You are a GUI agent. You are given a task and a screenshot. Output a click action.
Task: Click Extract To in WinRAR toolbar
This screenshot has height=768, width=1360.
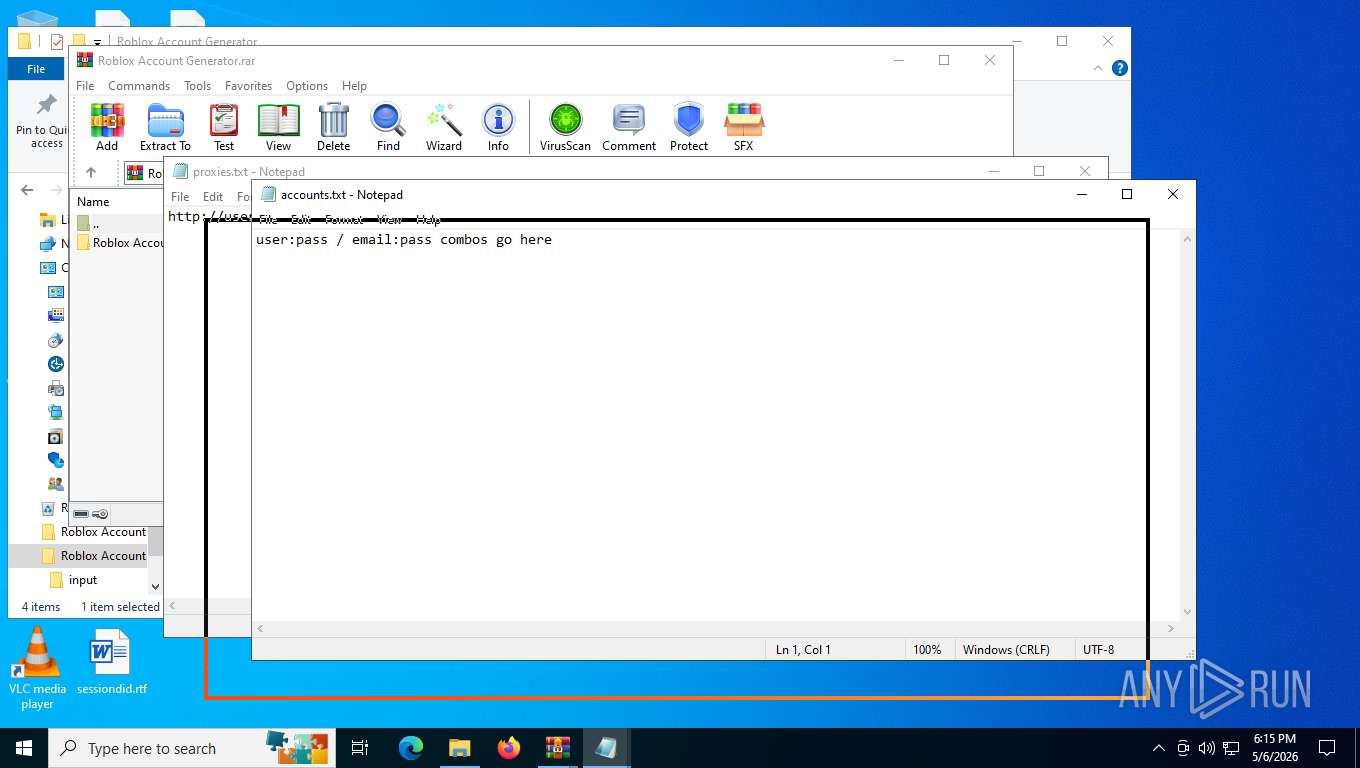(165, 127)
